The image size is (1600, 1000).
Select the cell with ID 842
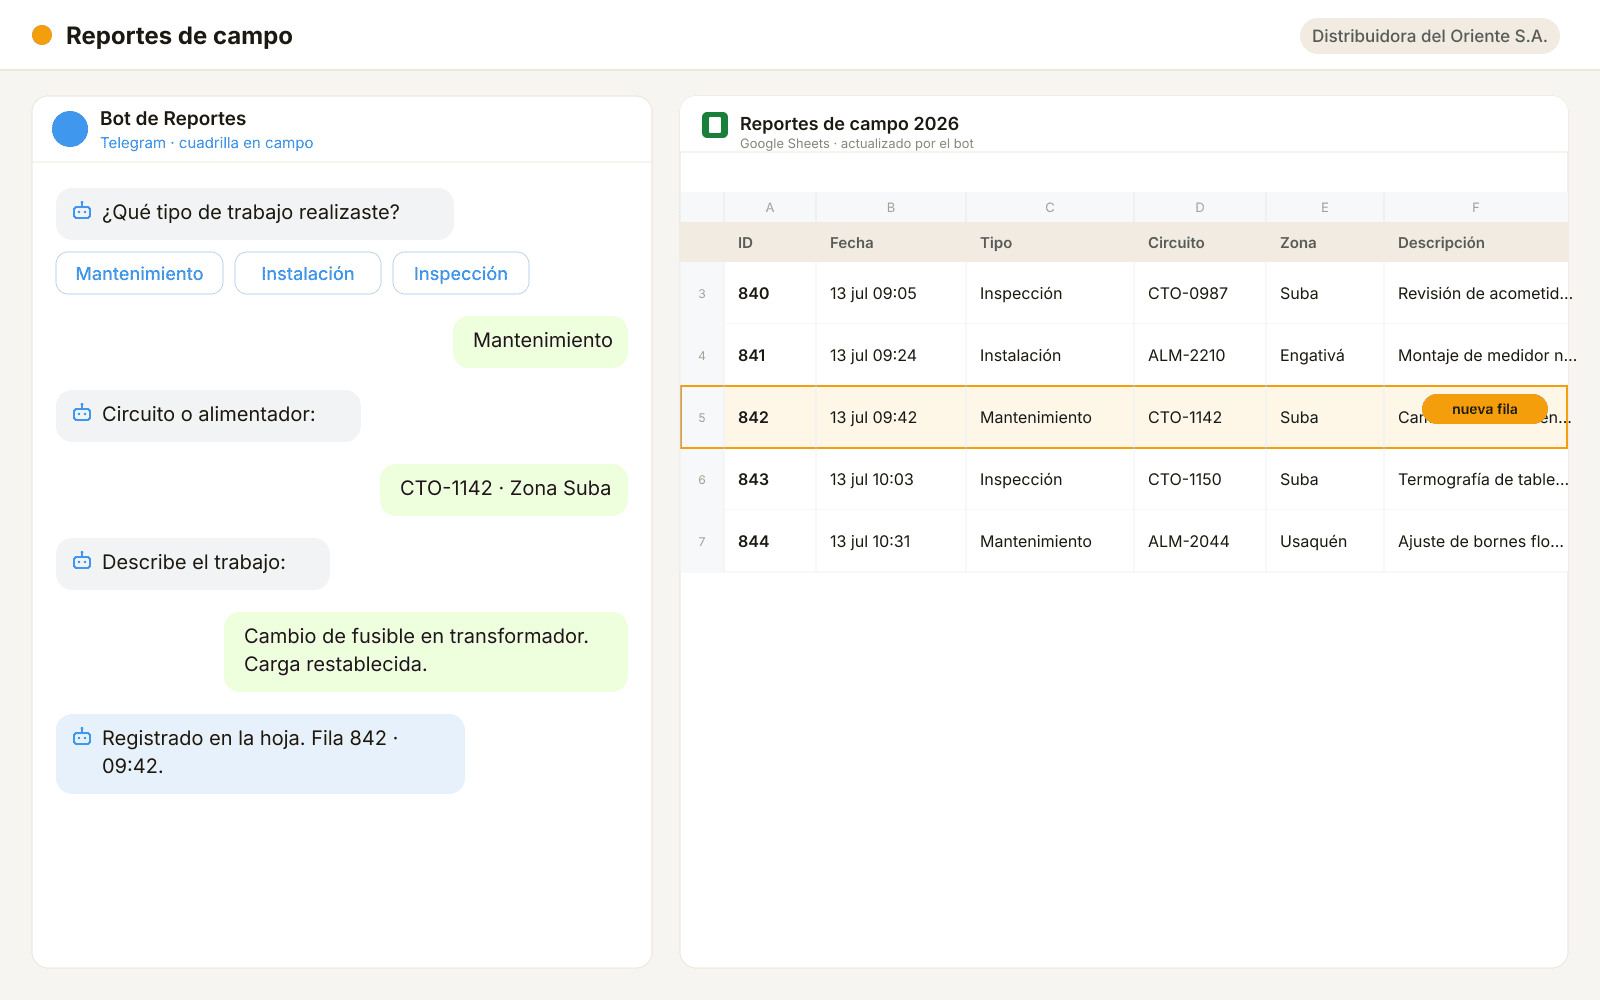tap(770, 417)
